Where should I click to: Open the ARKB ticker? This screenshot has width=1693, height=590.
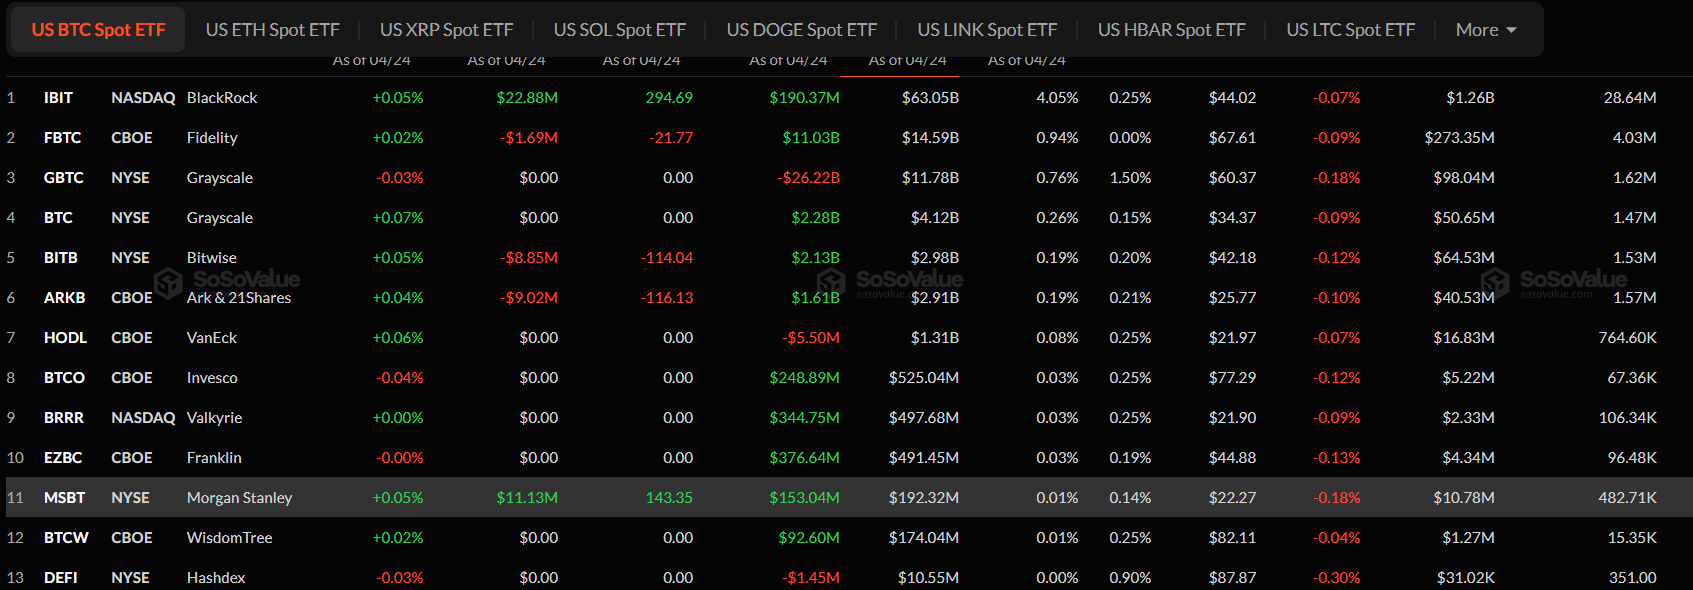coord(65,298)
